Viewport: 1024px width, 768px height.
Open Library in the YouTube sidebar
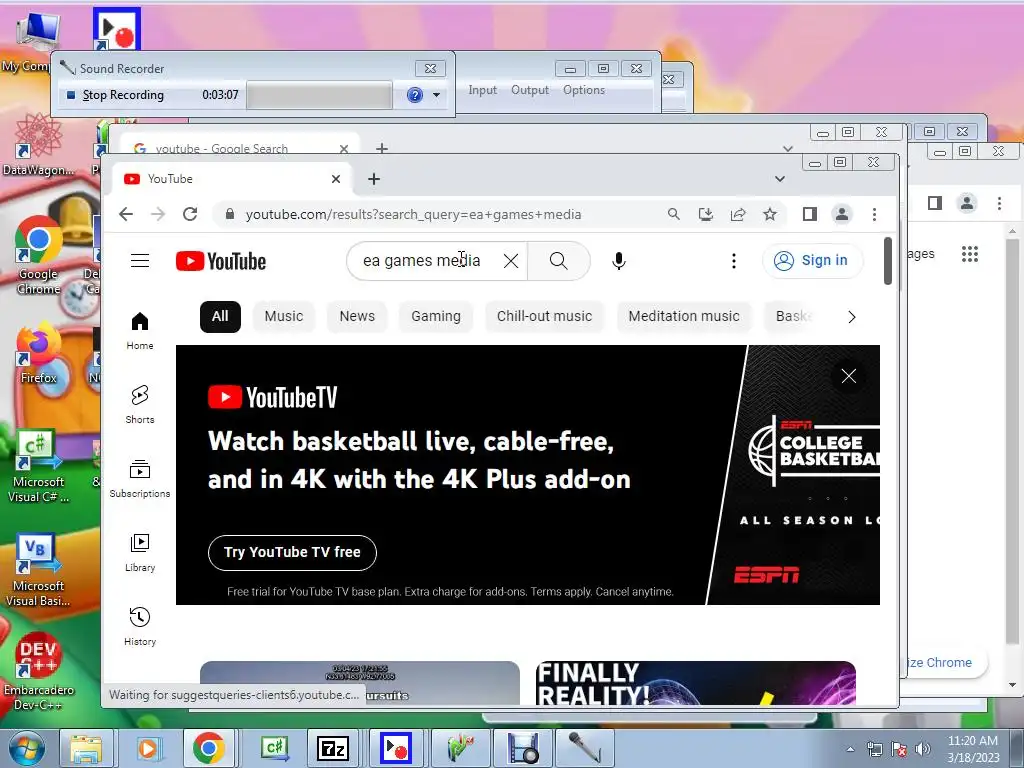coord(140,553)
